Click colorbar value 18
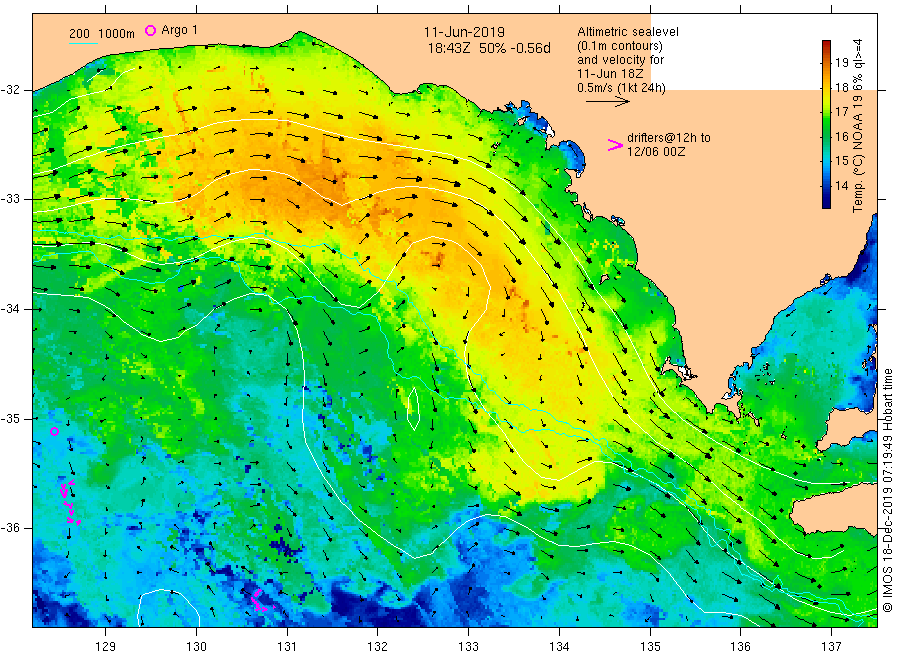 (841, 87)
